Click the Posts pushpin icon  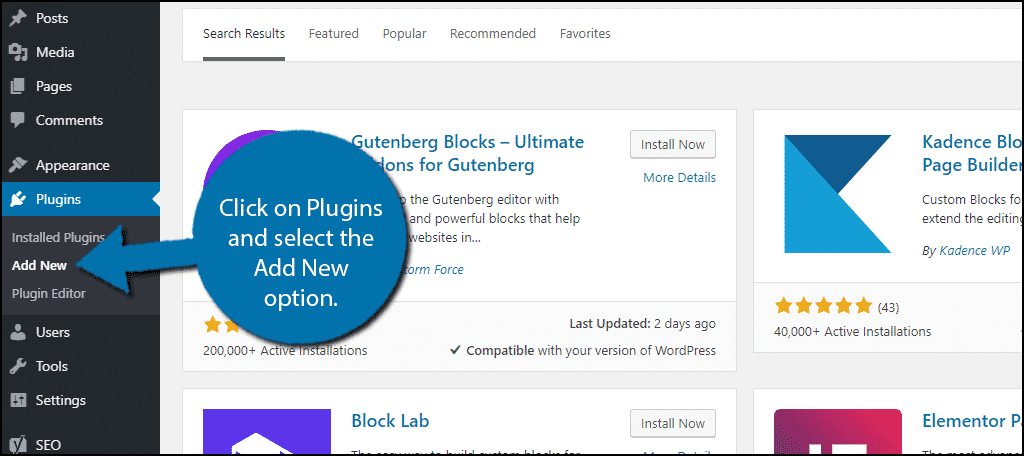pyautogui.click(x=18, y=18)
